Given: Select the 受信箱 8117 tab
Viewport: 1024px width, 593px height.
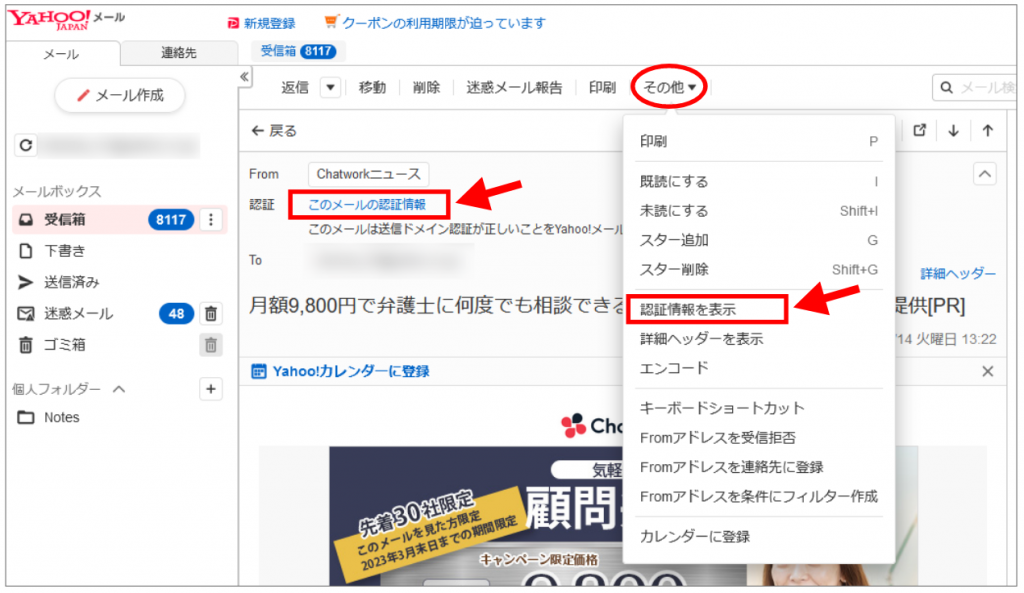Looking at the screenshot, I should point(298,51).
